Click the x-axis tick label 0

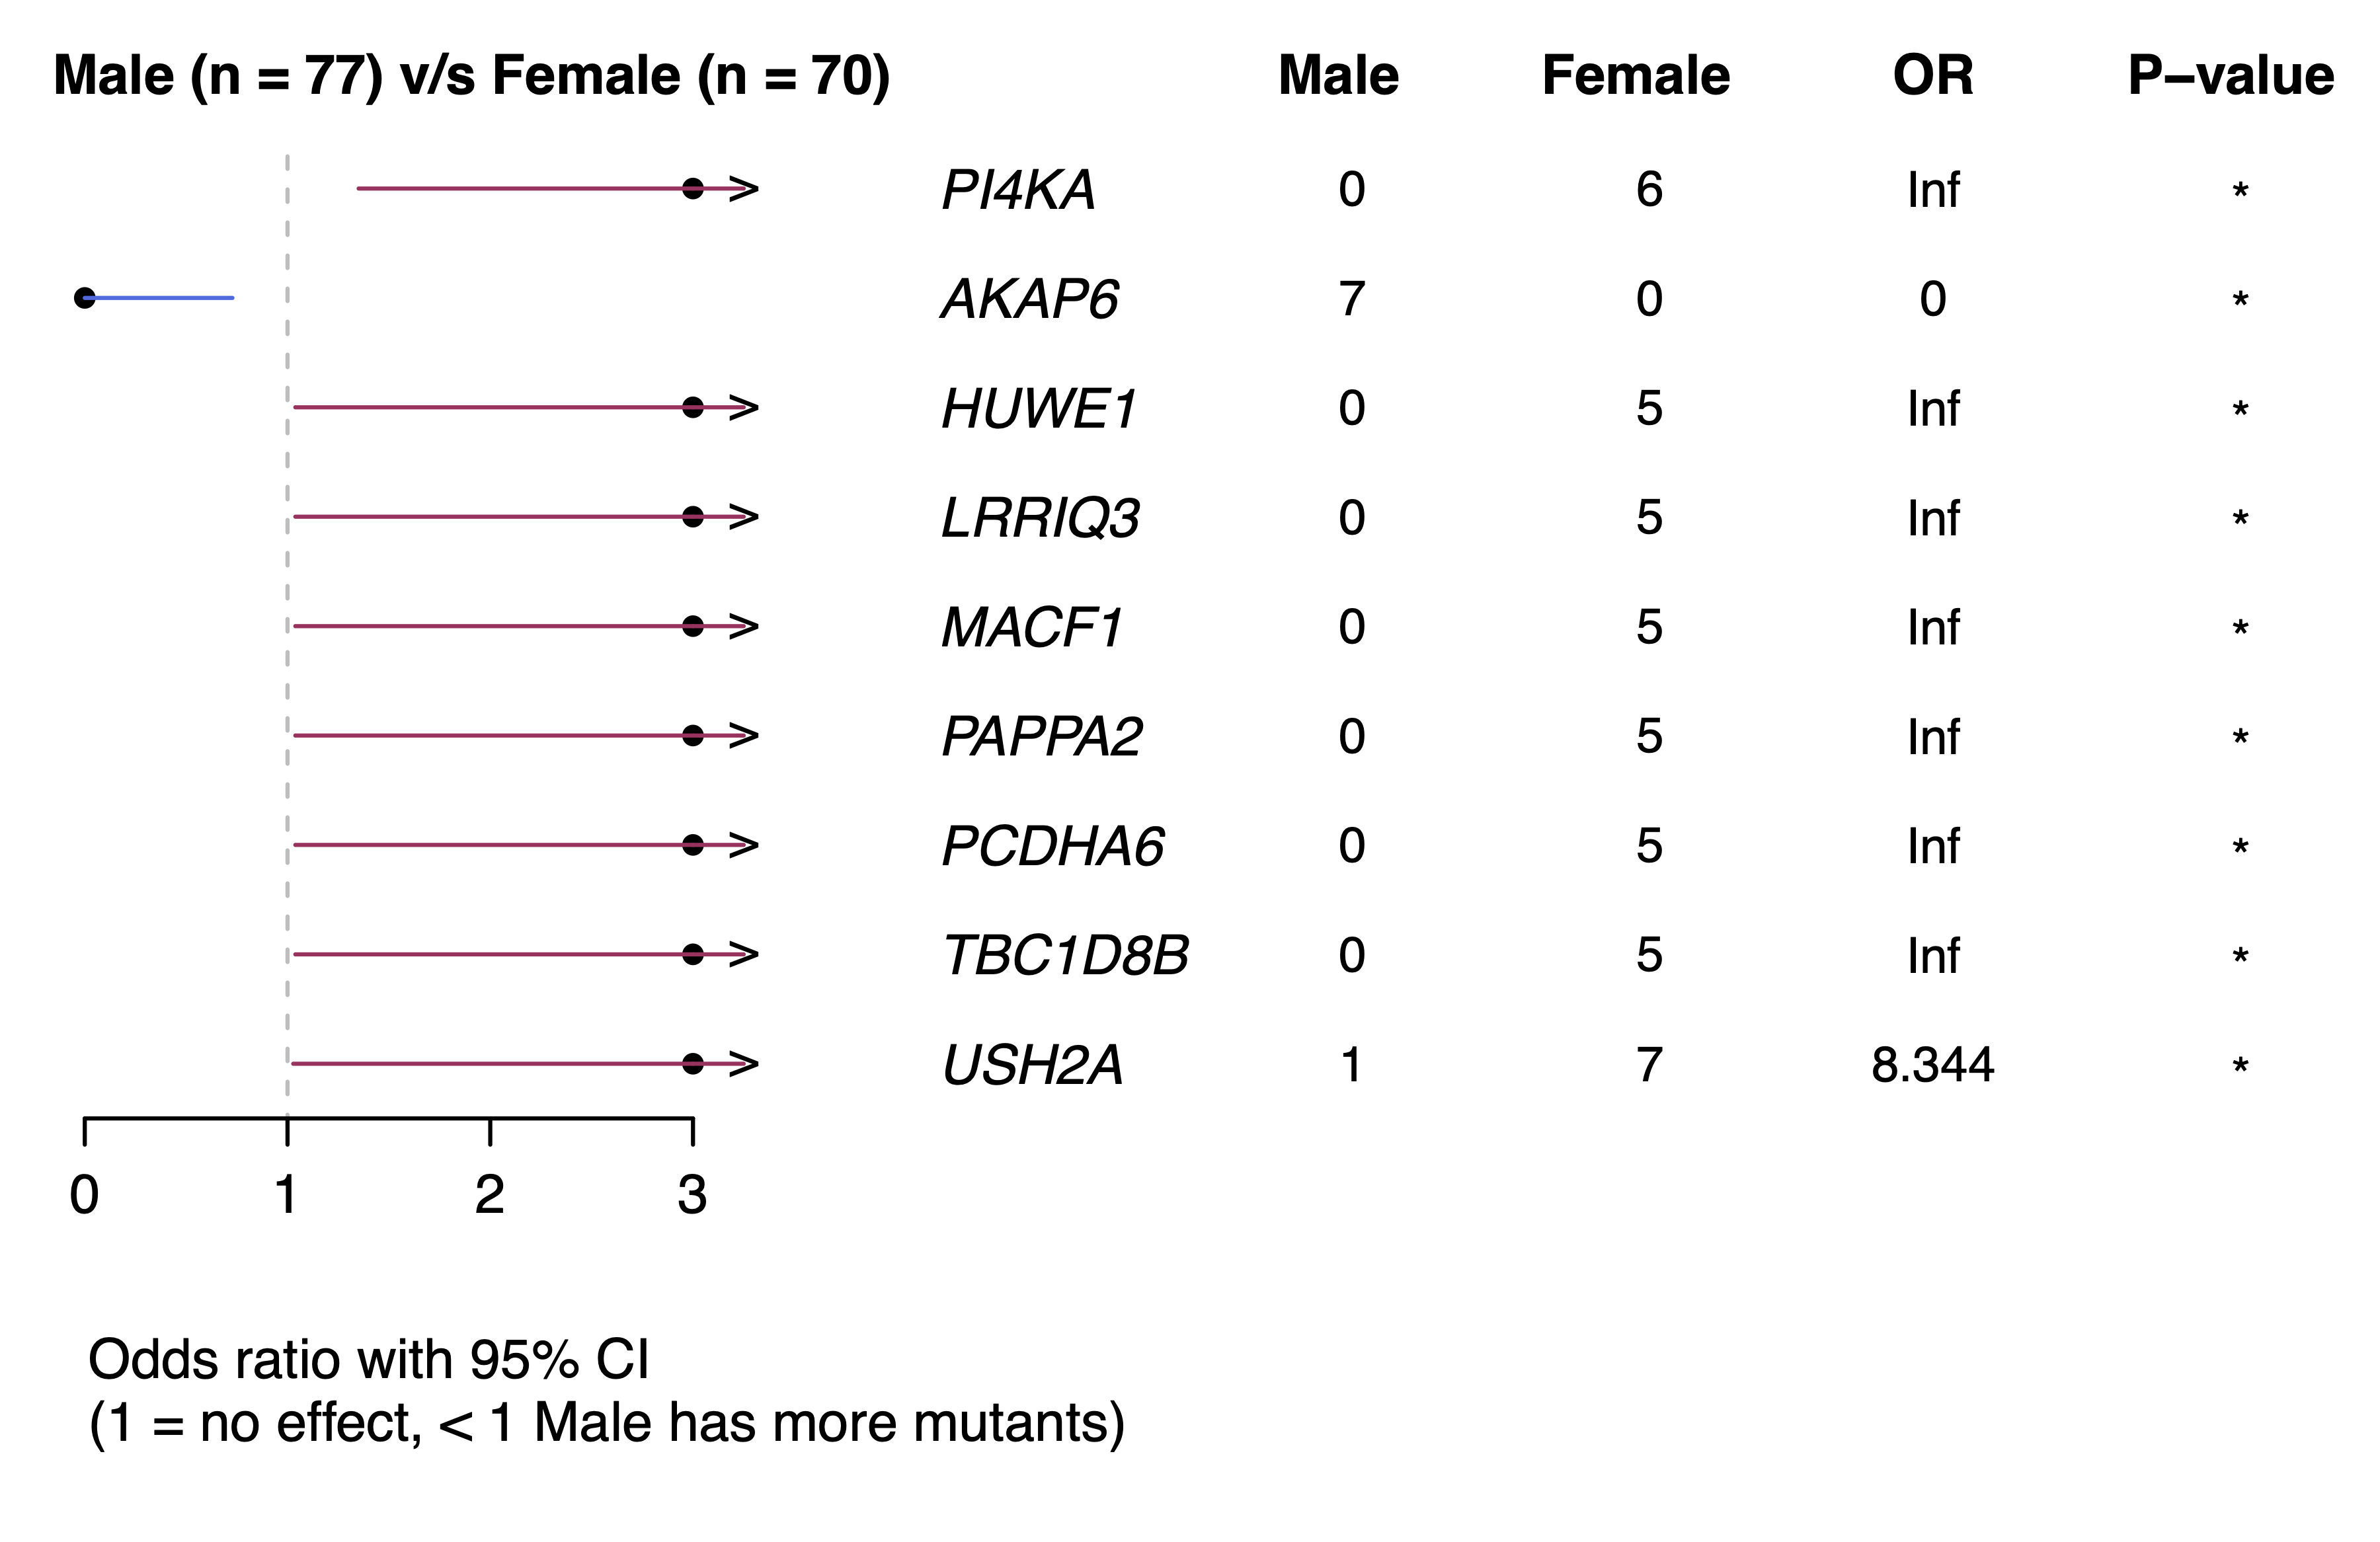(84, 1194)
